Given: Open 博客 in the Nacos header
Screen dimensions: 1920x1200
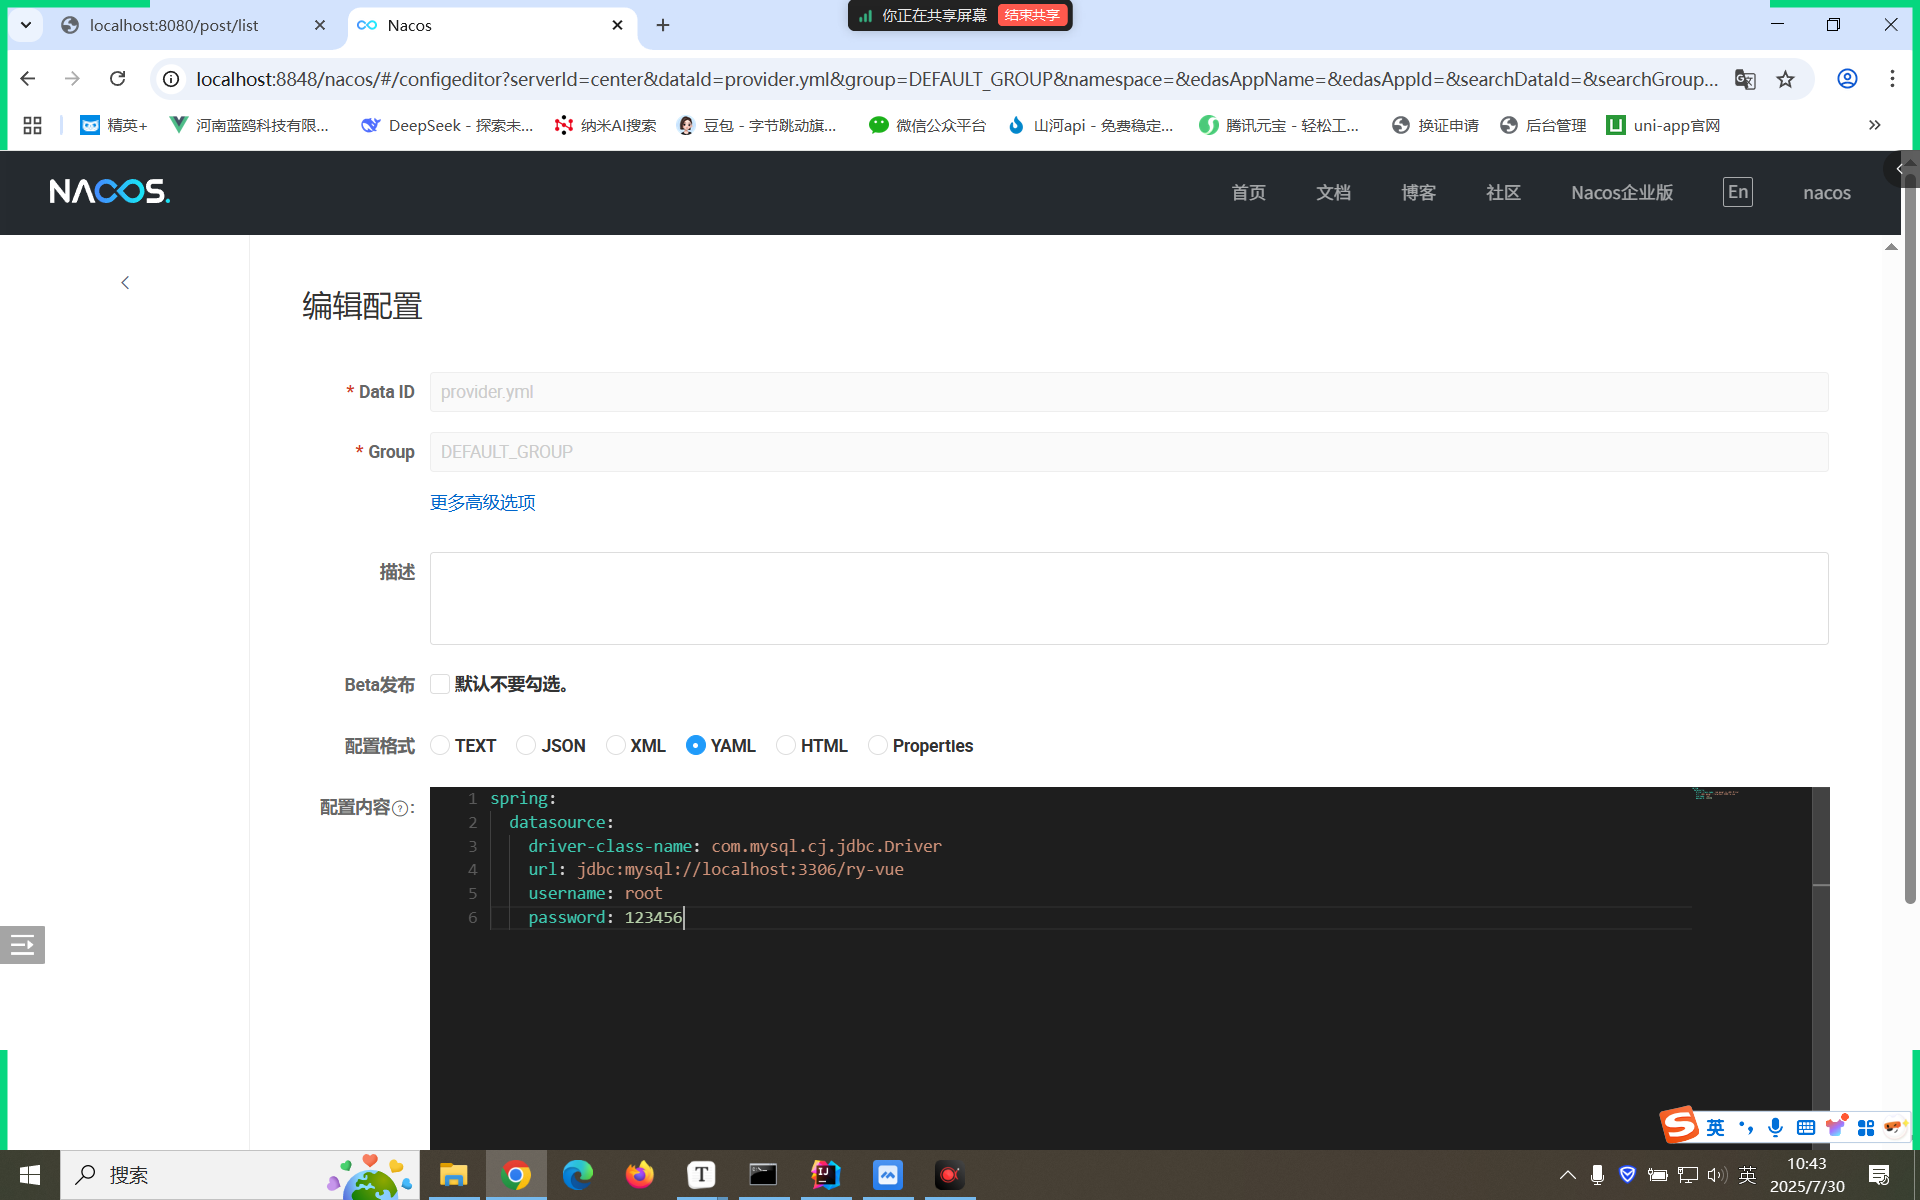Looking at the screenshot, I should click(x=1418, y=193).
